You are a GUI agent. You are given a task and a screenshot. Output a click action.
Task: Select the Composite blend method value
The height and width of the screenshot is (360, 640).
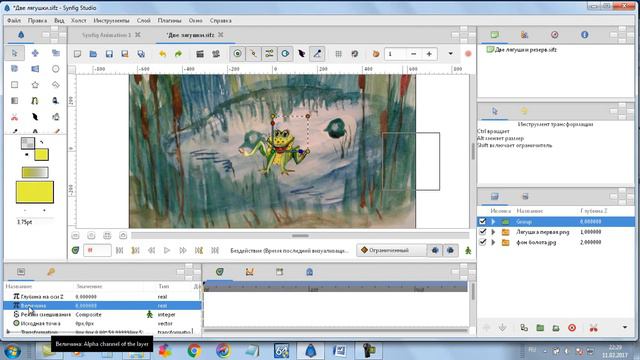click(89, 315)
